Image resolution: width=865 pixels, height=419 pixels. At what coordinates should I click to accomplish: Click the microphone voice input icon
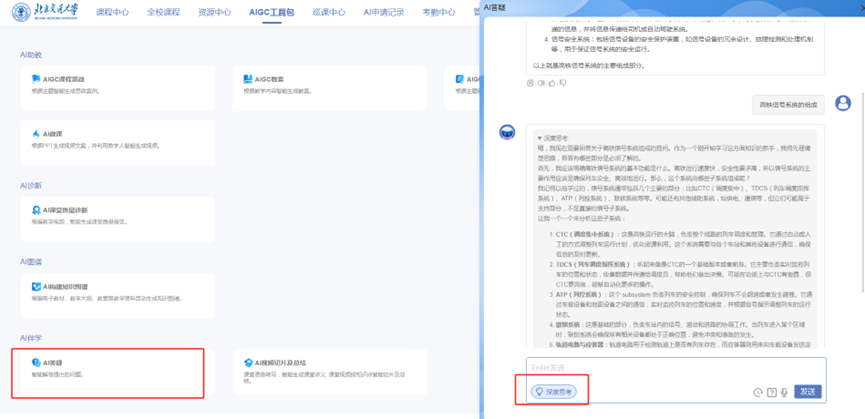click(785, 392)
